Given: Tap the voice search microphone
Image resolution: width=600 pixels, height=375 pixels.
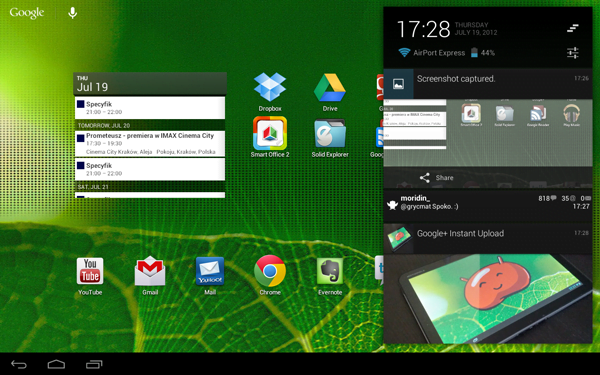Looking at the screenshot, I should click(72, 13).
